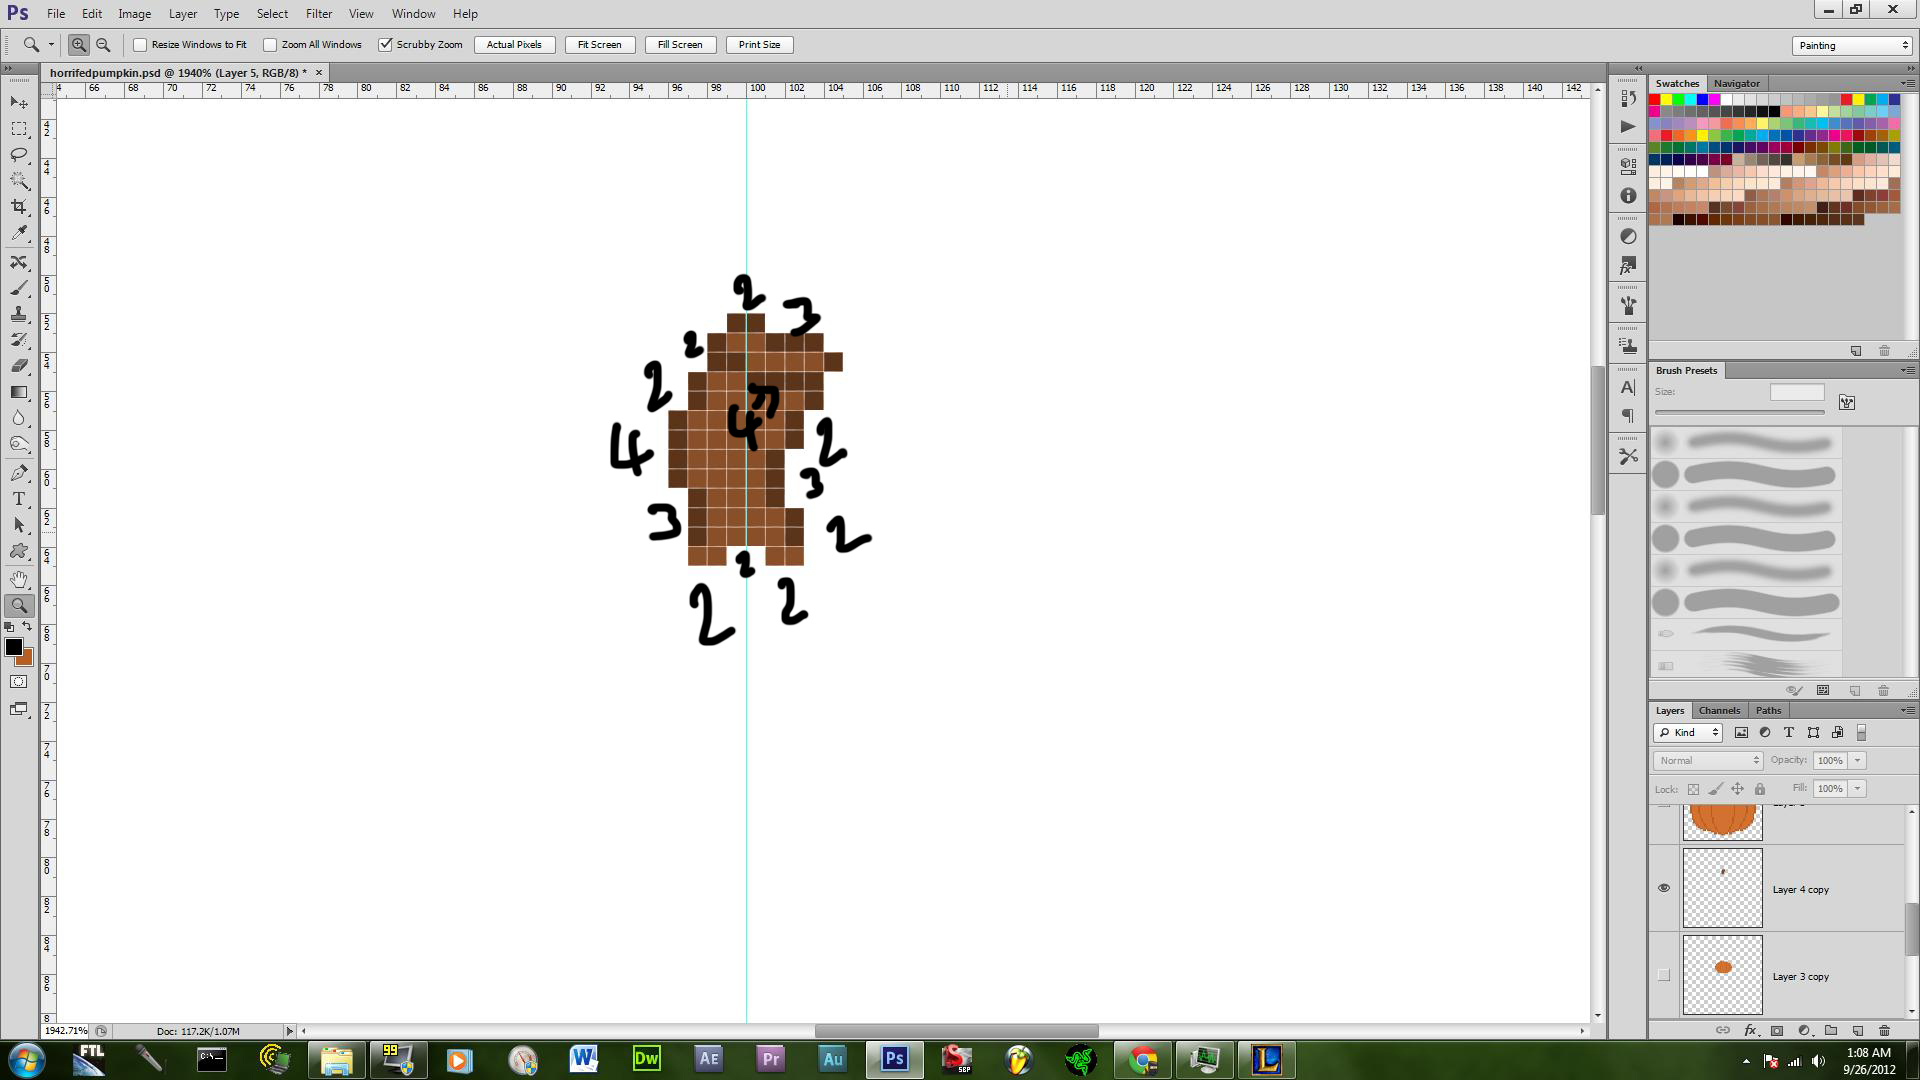Viewport: 1920px width, 1080px height.
Task: Click the Actual Pixels button
Action: (514, 45)
